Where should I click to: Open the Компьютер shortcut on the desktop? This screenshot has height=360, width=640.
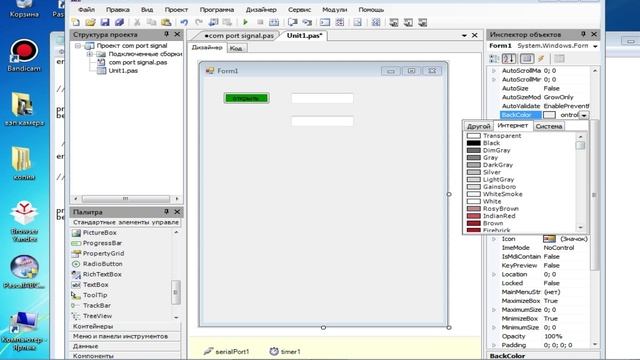click(24, 331)
